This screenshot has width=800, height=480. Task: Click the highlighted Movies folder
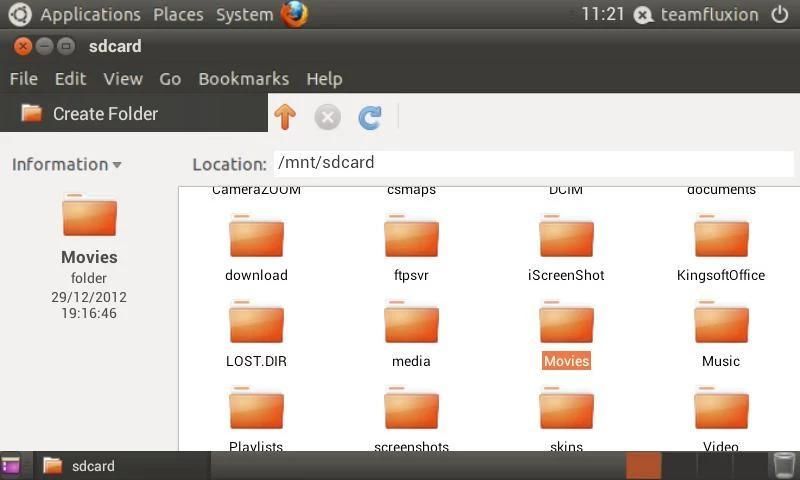[566, 325]
